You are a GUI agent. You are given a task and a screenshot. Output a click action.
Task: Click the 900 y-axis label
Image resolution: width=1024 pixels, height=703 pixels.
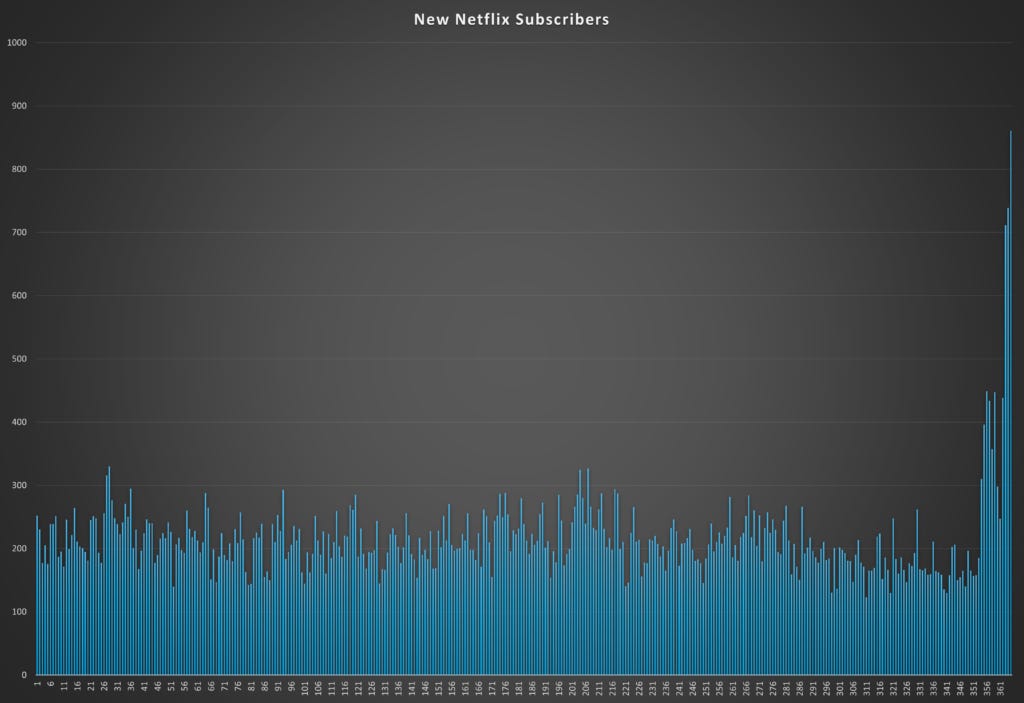click(19, 106)
